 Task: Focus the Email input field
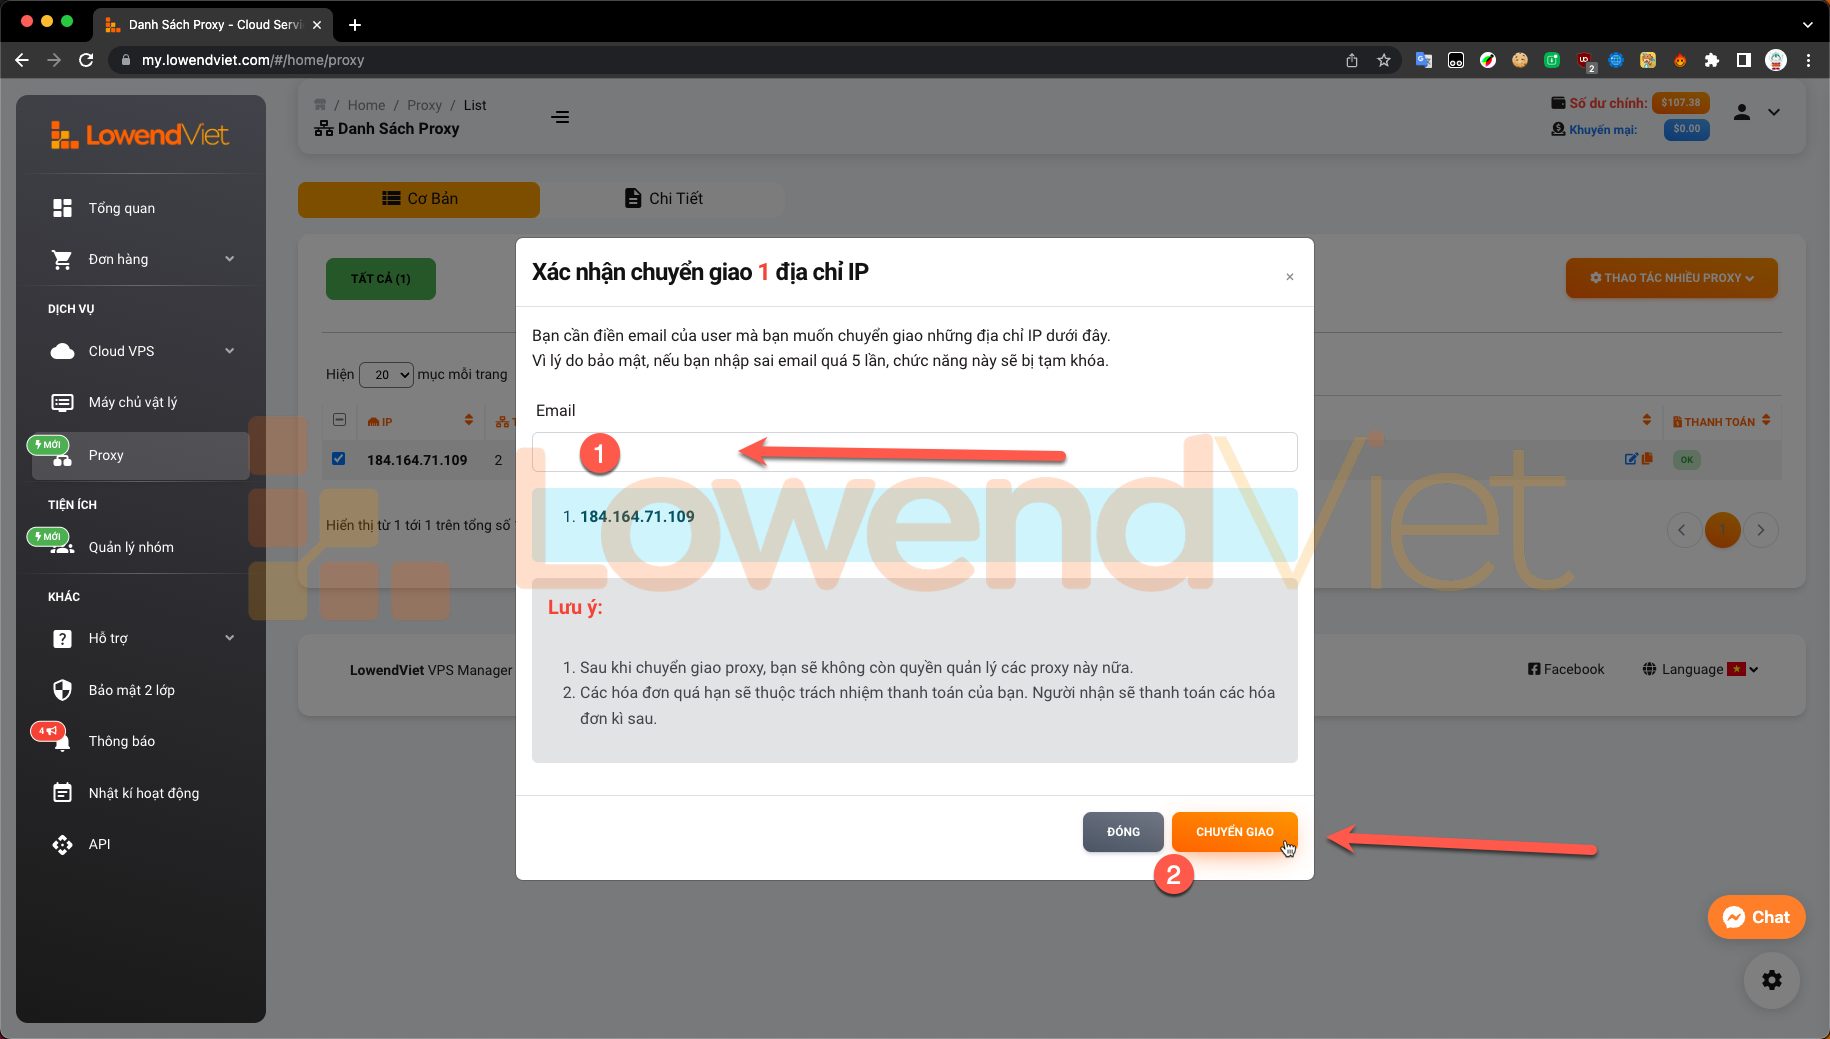pyautogui.click(x=914, y=452)
